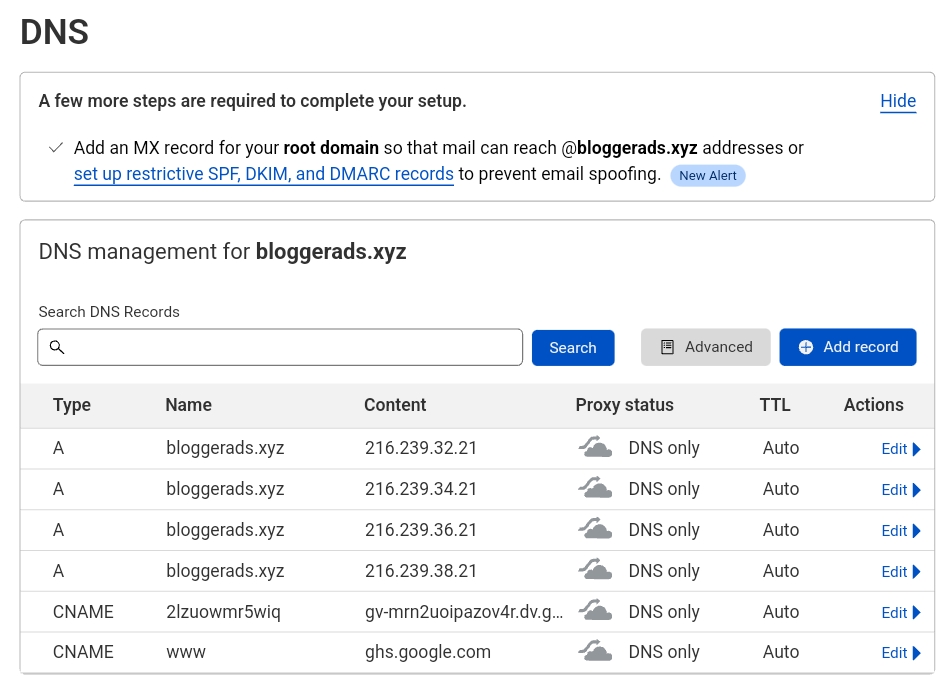The height and width of the screenshot is (689, 949).
Task: Click the Proxy status column header
Action: click(x=624, y=405)
